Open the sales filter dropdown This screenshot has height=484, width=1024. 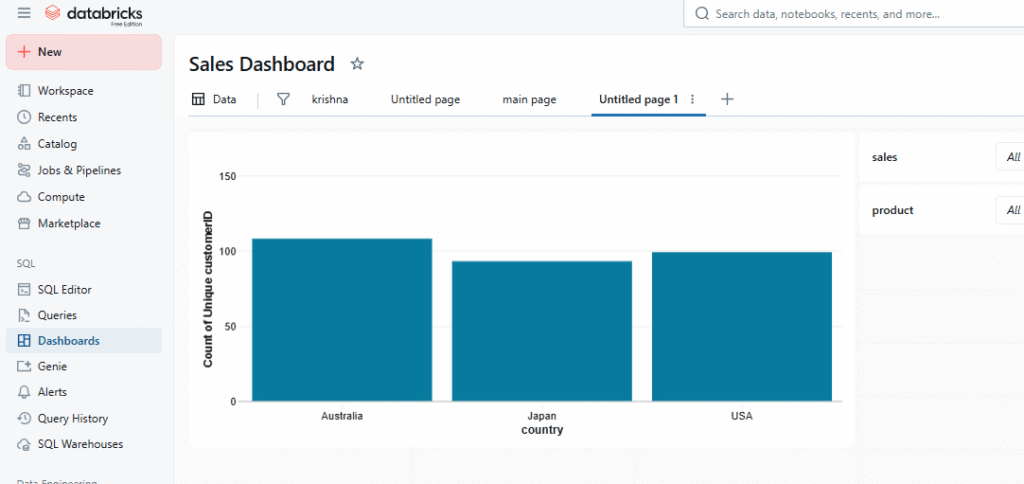click(x=1008, y=157)
